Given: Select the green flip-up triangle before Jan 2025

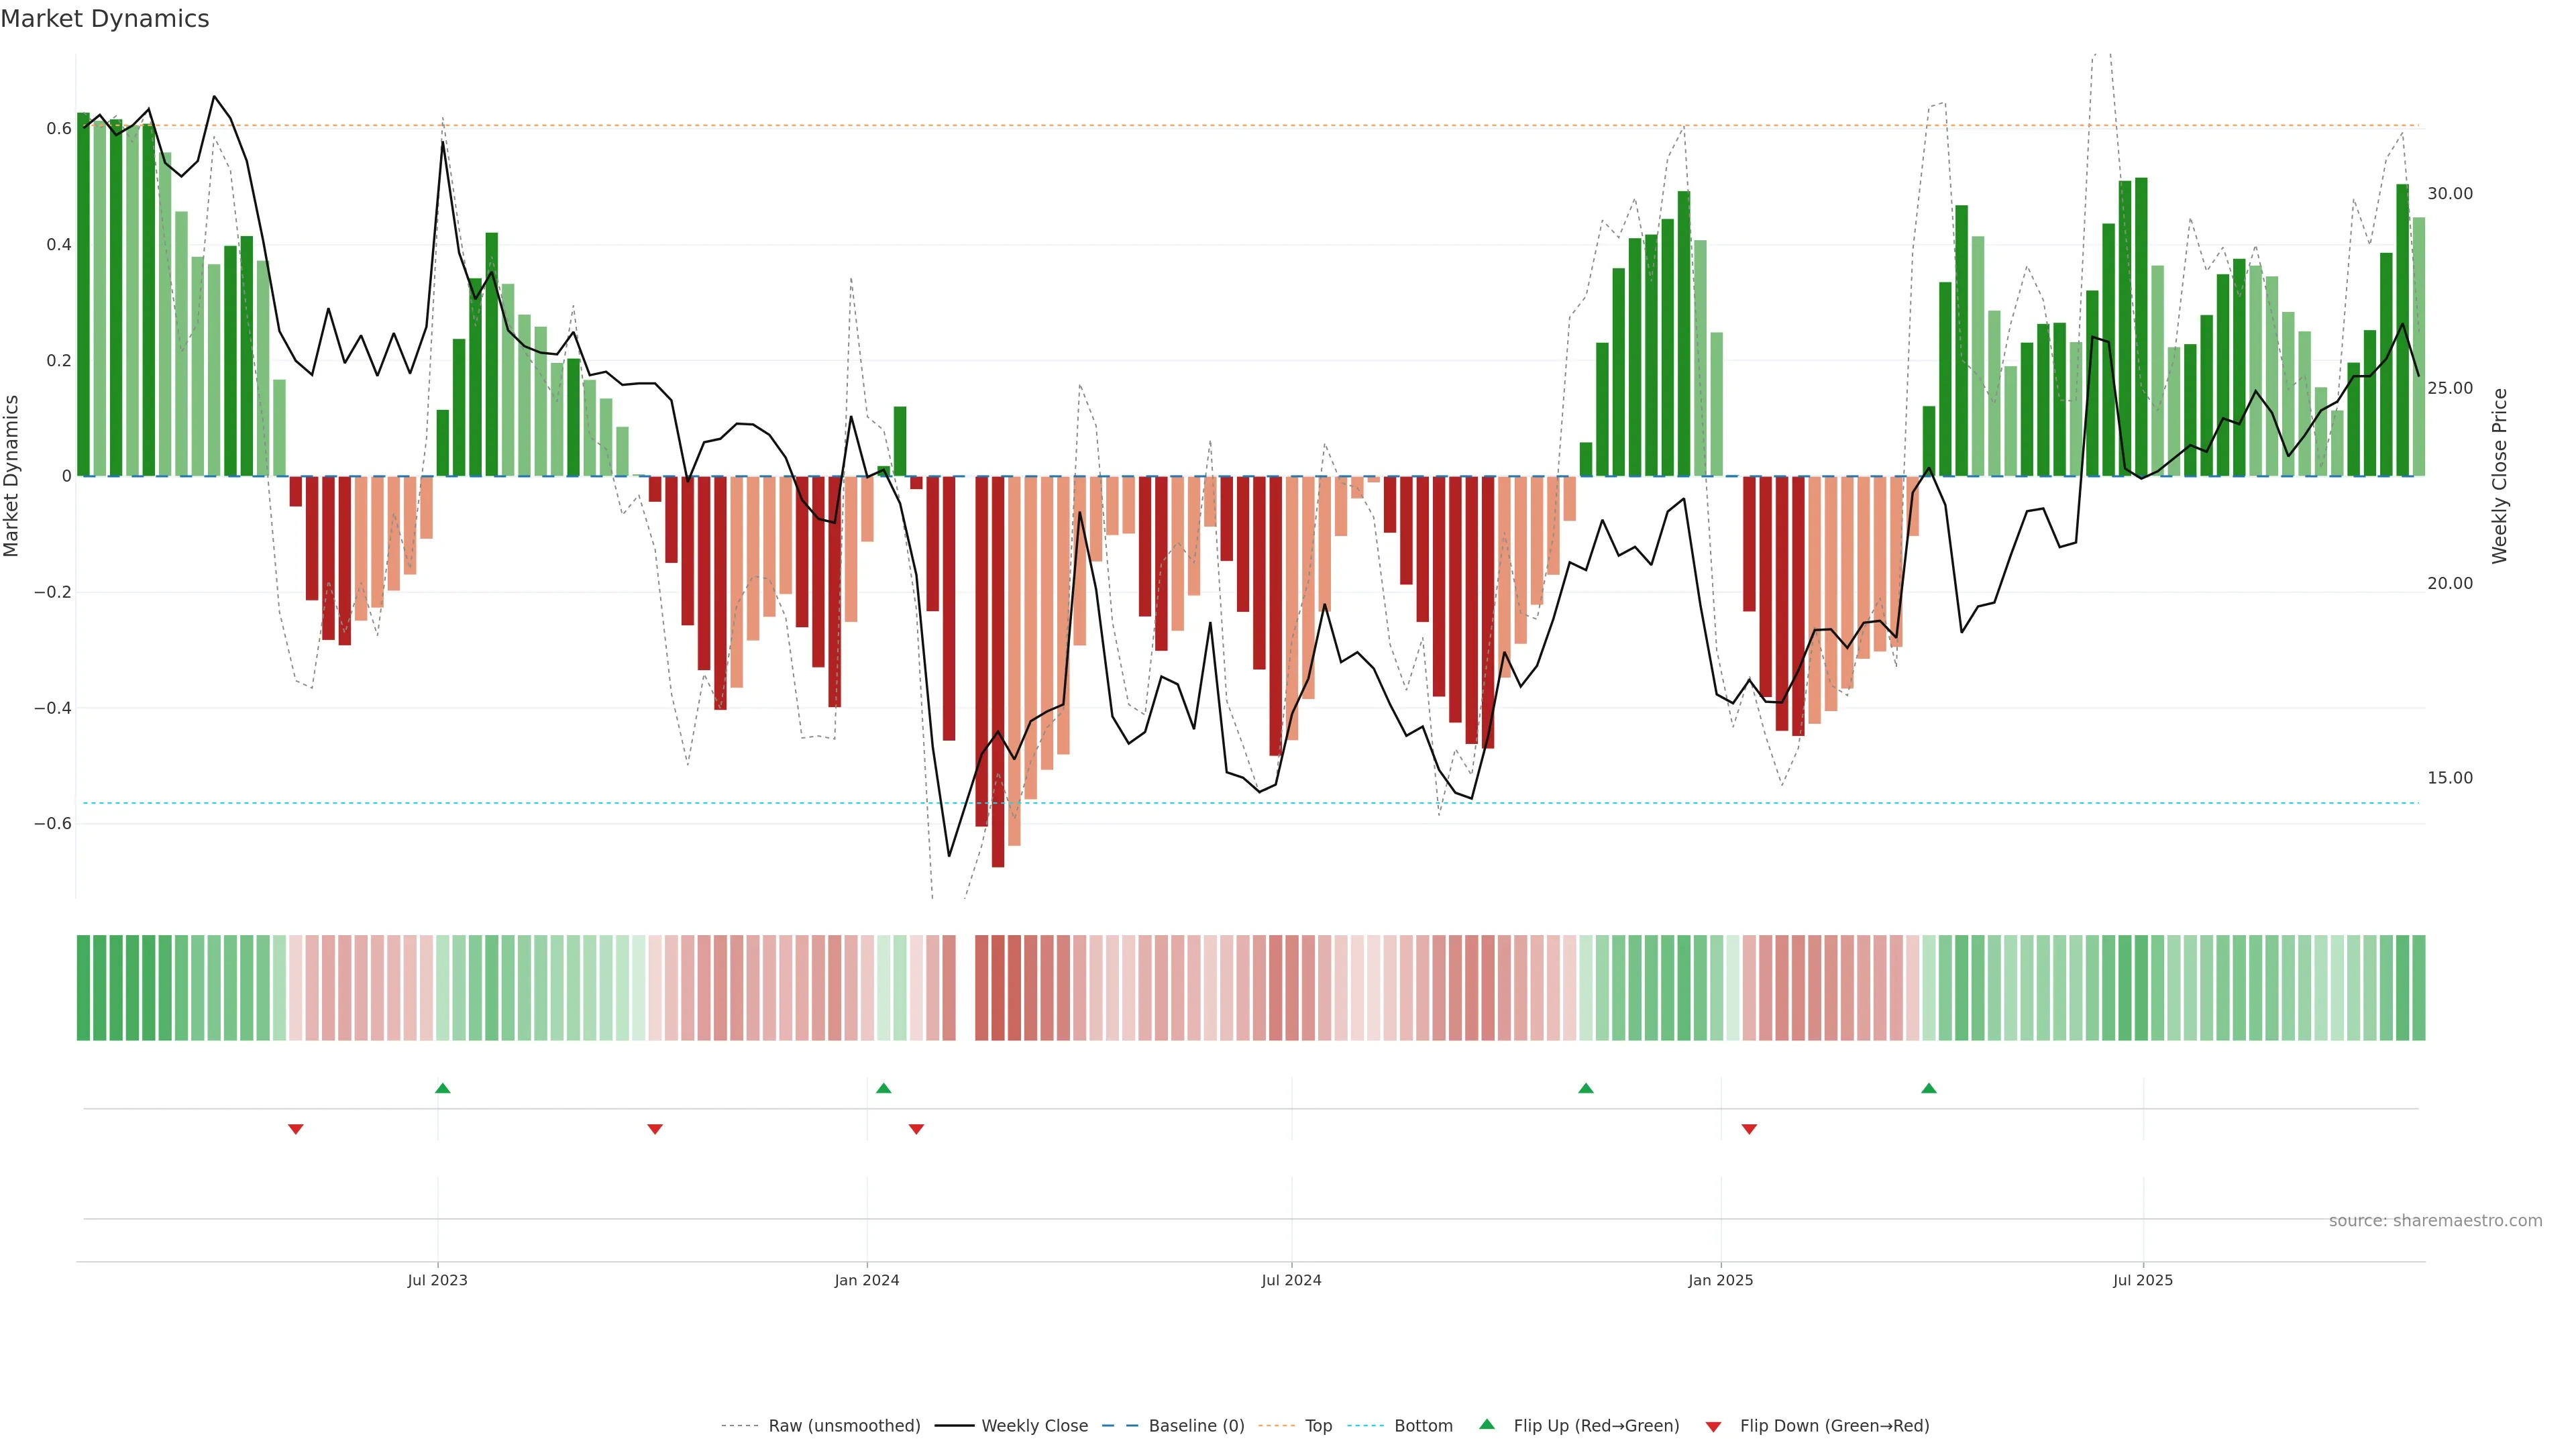Looking at the screenshot, I should click(x=1585, y=1088).
